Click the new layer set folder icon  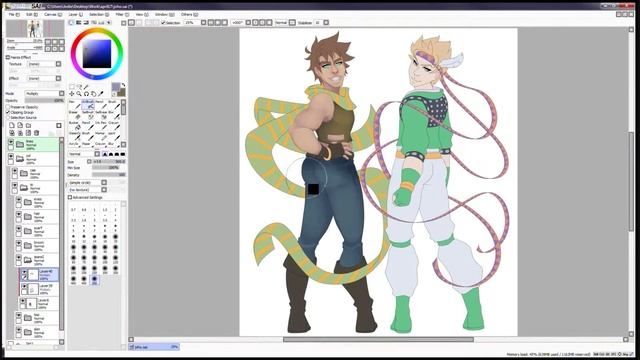tap(28, 126)
